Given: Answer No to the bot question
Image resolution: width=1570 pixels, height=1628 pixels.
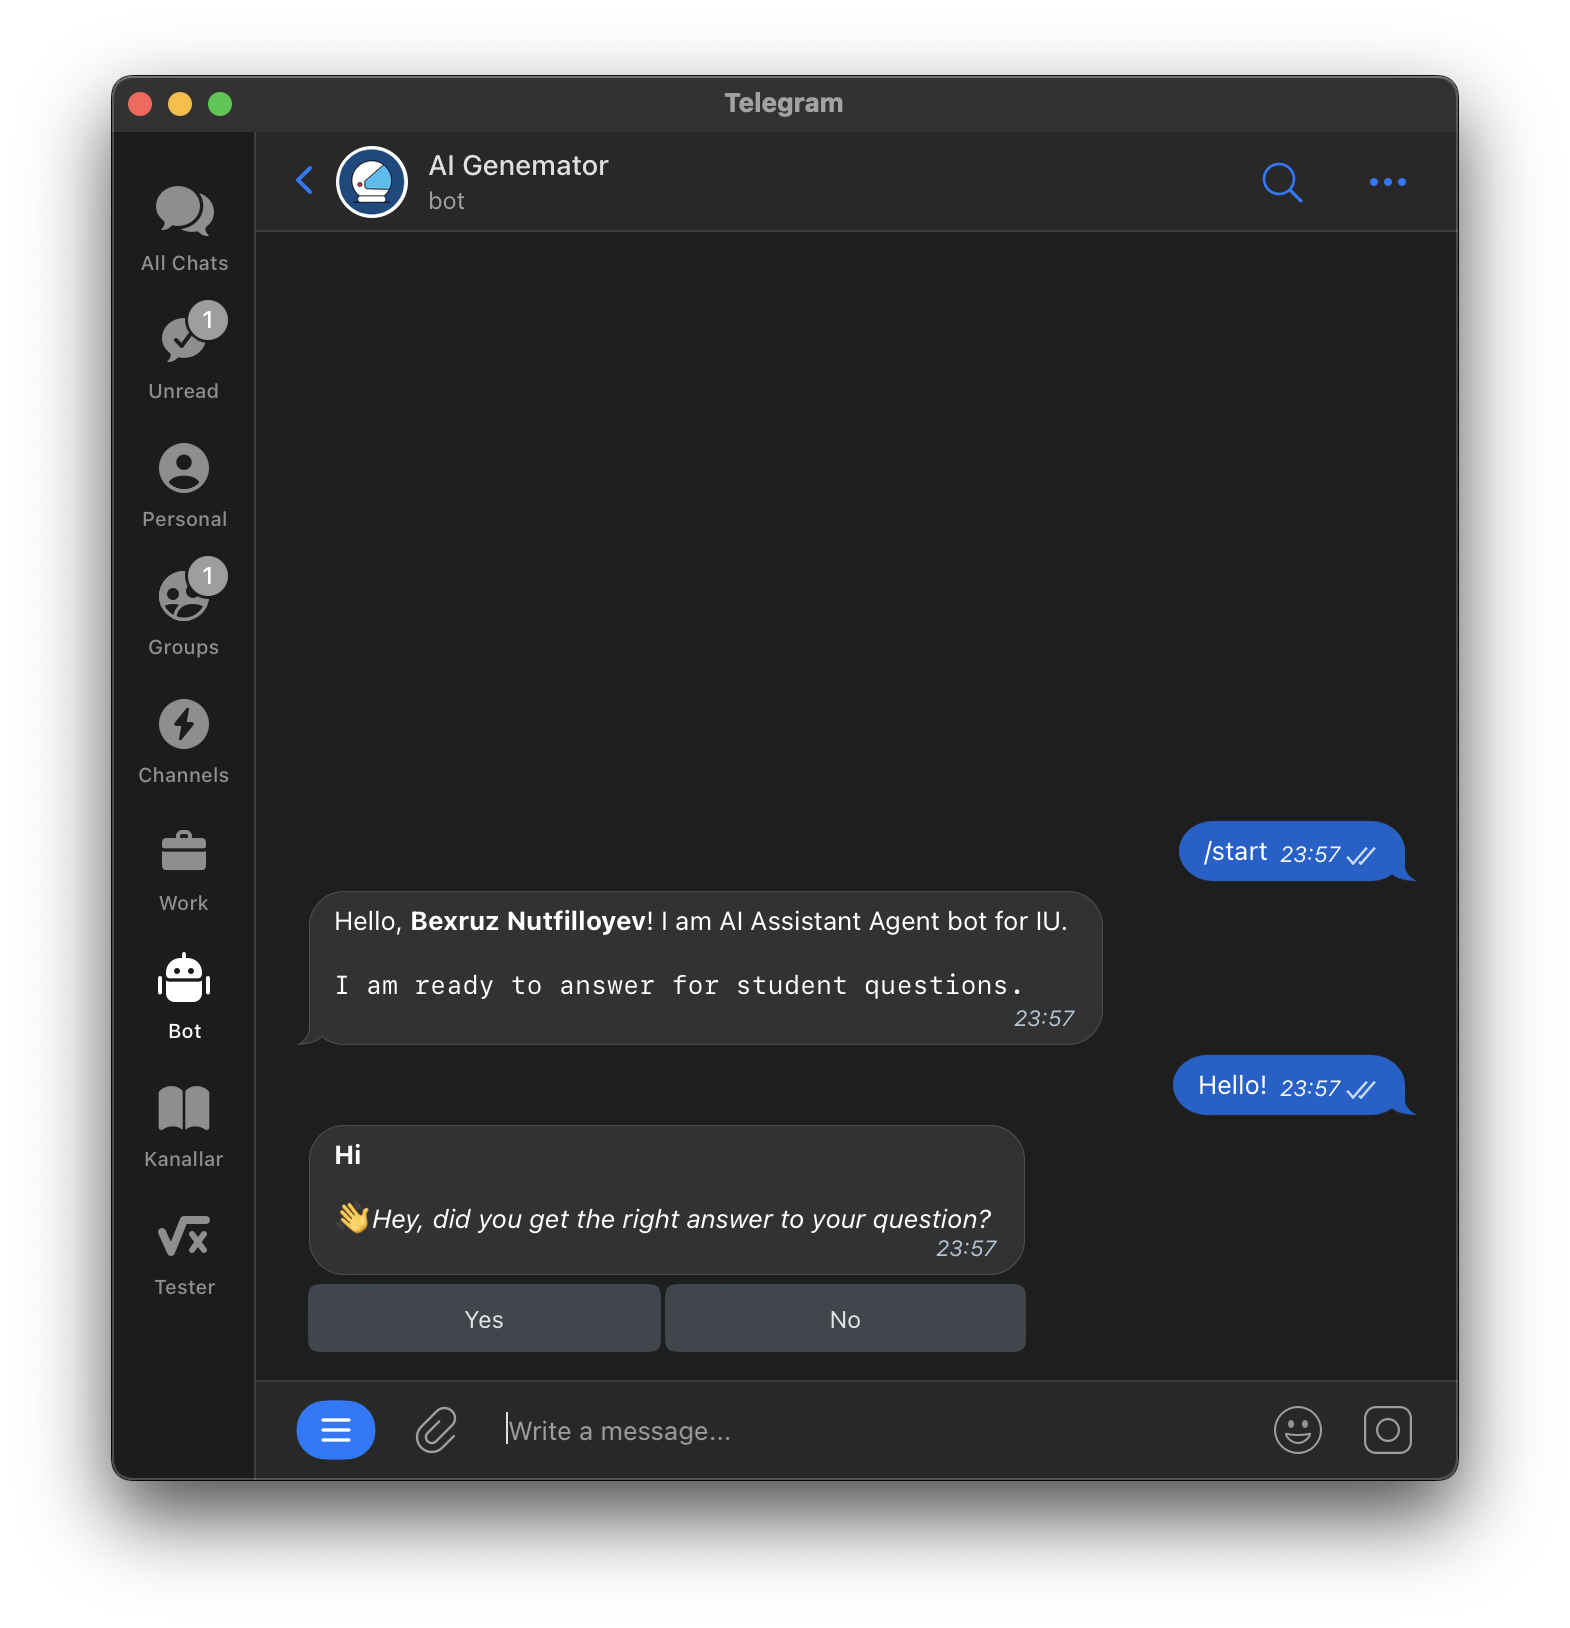Looking at the screenshot, I should tap(845, 1319).
